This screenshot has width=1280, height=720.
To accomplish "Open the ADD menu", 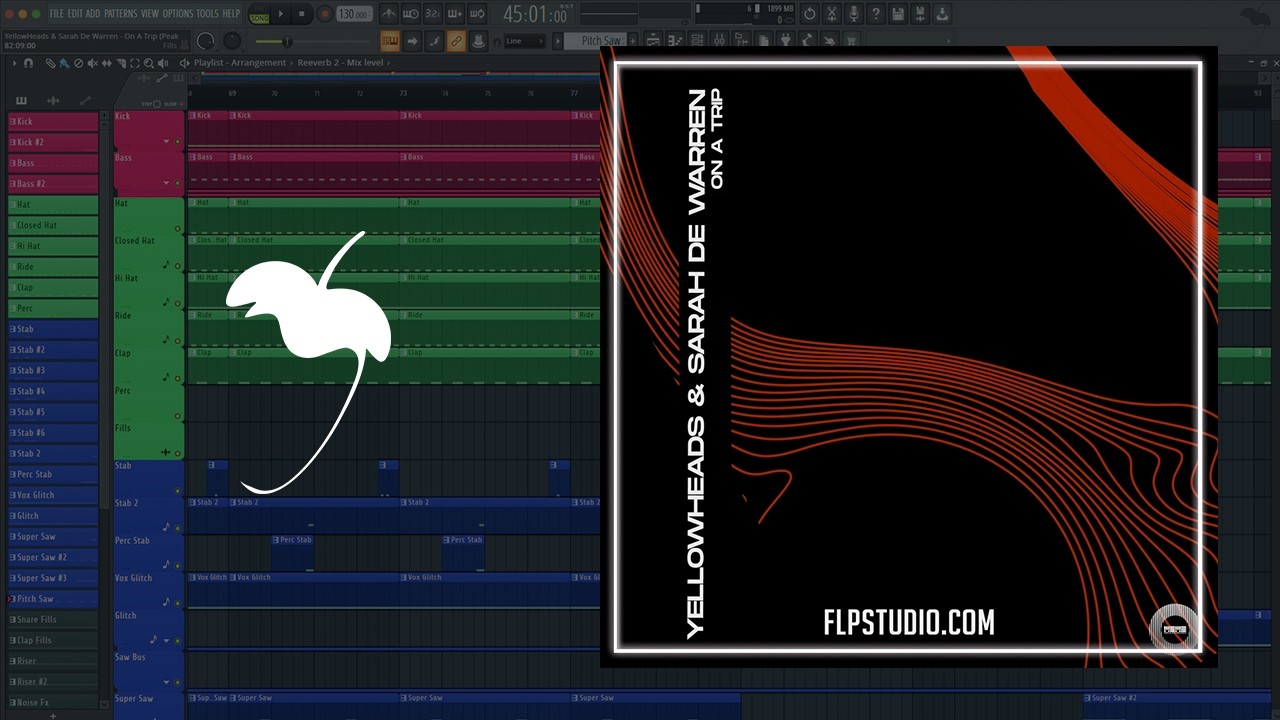I will (x=93, y=14).
